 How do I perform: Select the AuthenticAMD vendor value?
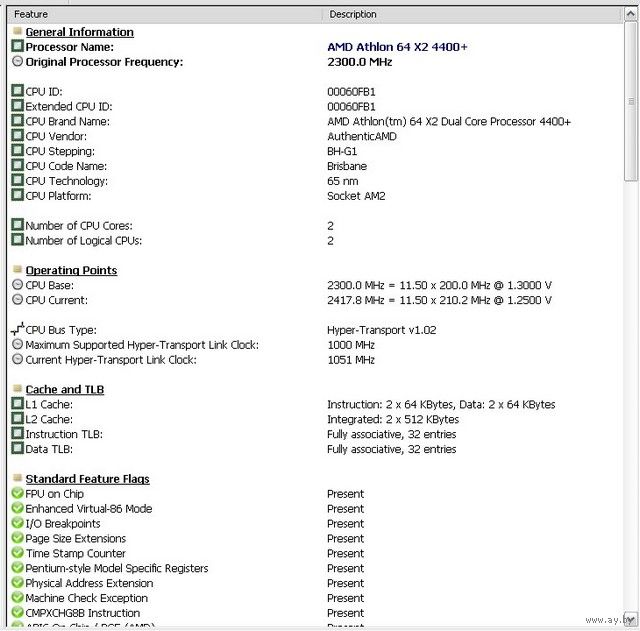(x=362, y=136)
